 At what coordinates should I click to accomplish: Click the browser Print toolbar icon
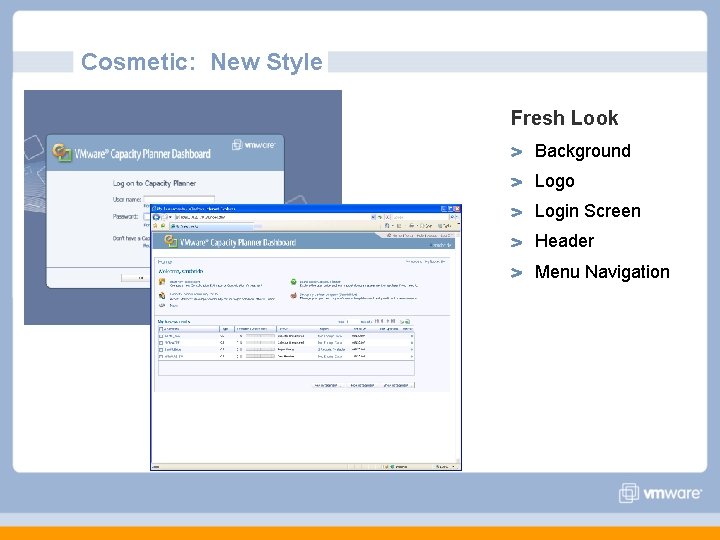click(411, 226)
